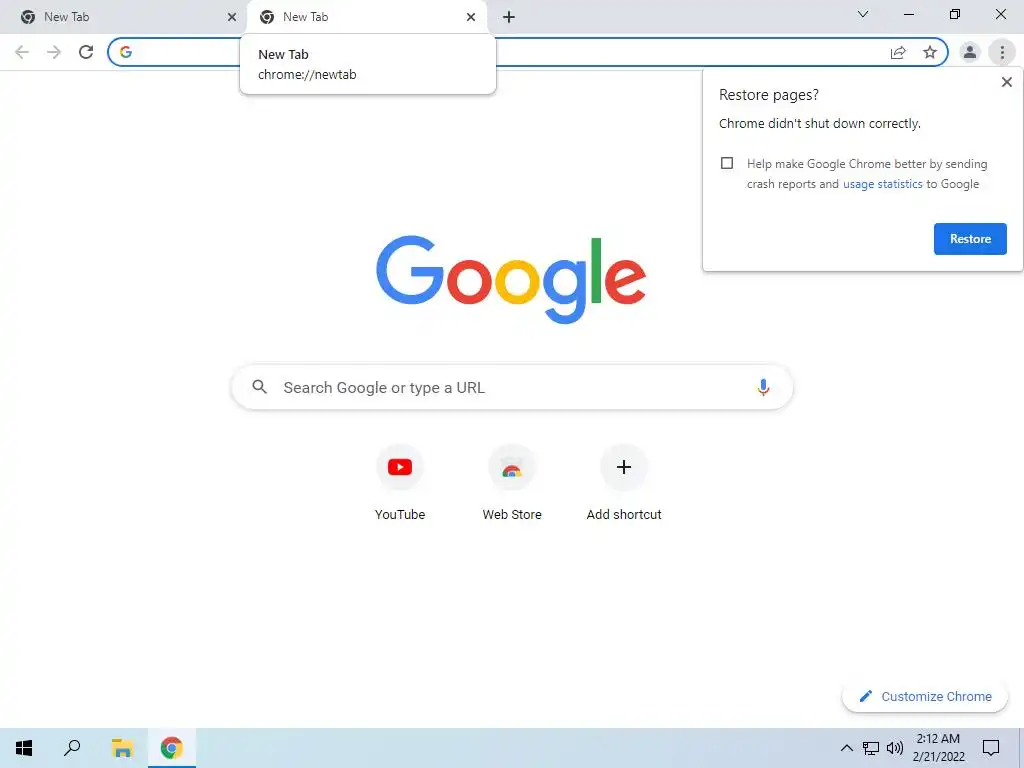Screen dimensions: 1024x768
Task: Click the Google G icon in address bar
Action: click(x=126, y=52)
